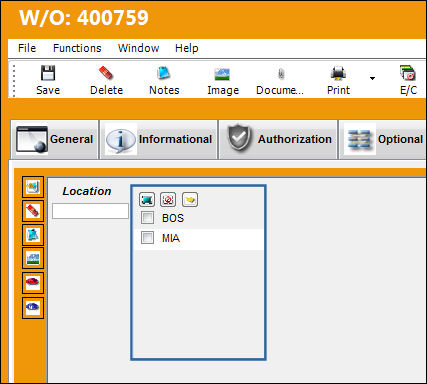Check the MIA location checkbox
This screenshot has width=427, height=384.
point(147,238)
